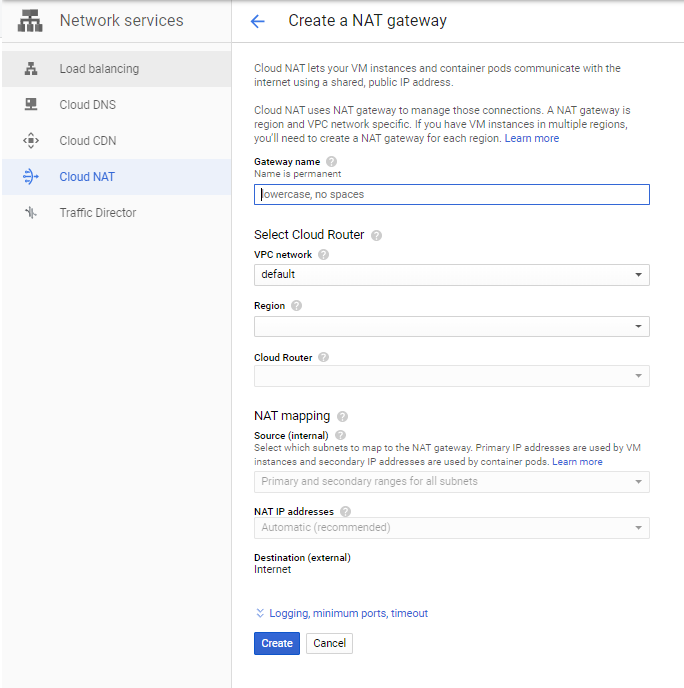Show help for VPC network field
This screenshot has height=688, width=684.
(x=323, y=254)
